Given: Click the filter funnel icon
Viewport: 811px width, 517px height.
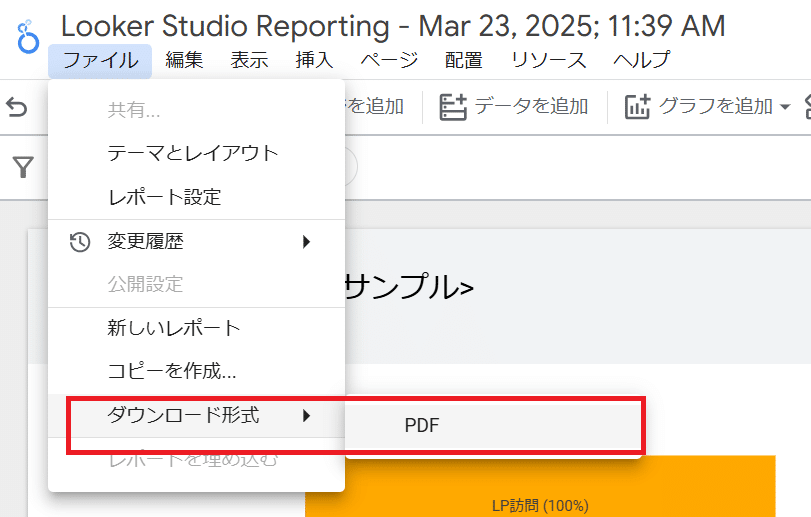Looking at the screenshot, I should point(23,168).
